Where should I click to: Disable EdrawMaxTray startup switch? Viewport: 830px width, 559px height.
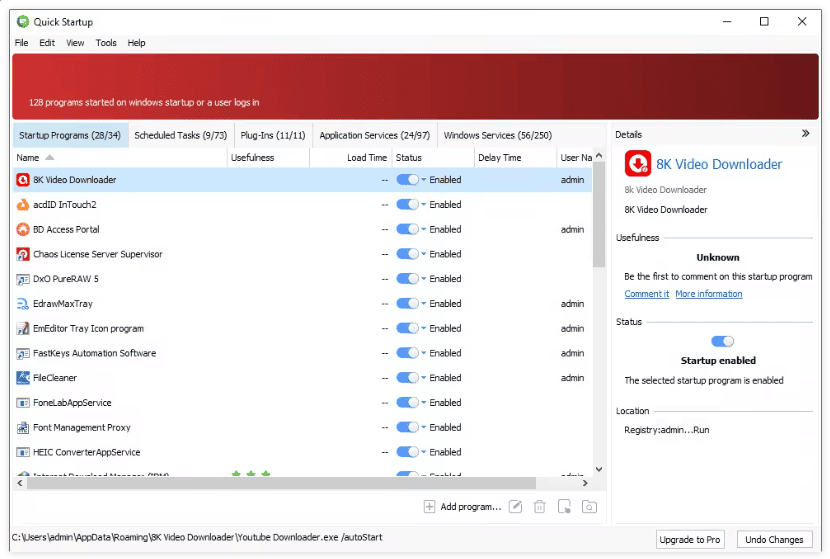[407, 304]
